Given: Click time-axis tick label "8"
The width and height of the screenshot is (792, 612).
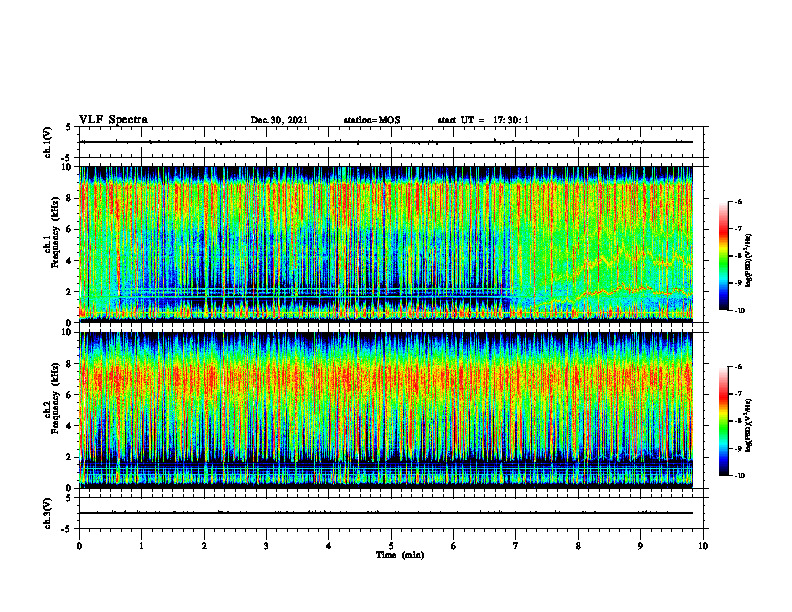Looking at the screenshot, I should click(x=578, y=546).
